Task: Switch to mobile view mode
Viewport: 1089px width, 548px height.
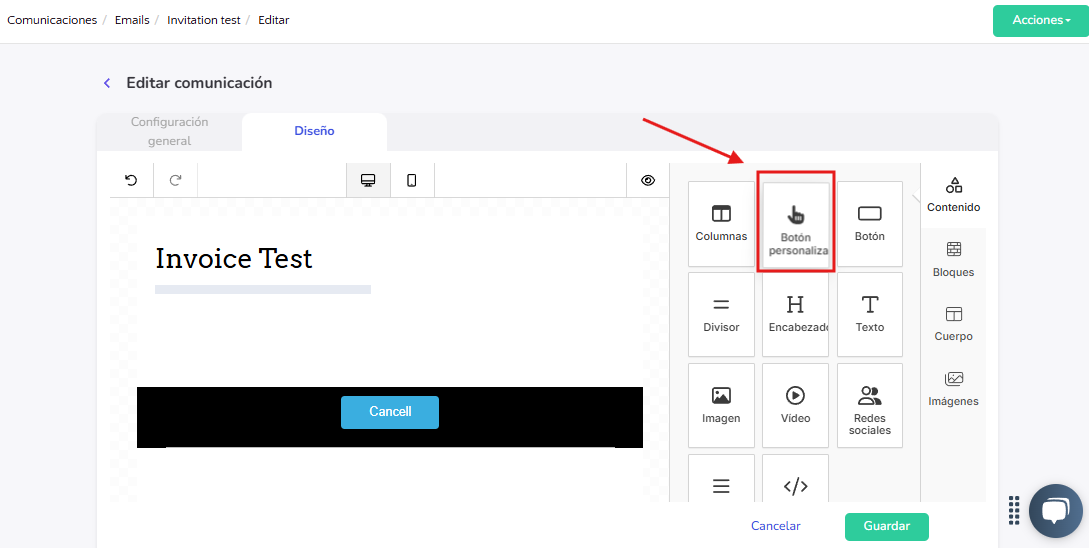Action: (411, 180)
